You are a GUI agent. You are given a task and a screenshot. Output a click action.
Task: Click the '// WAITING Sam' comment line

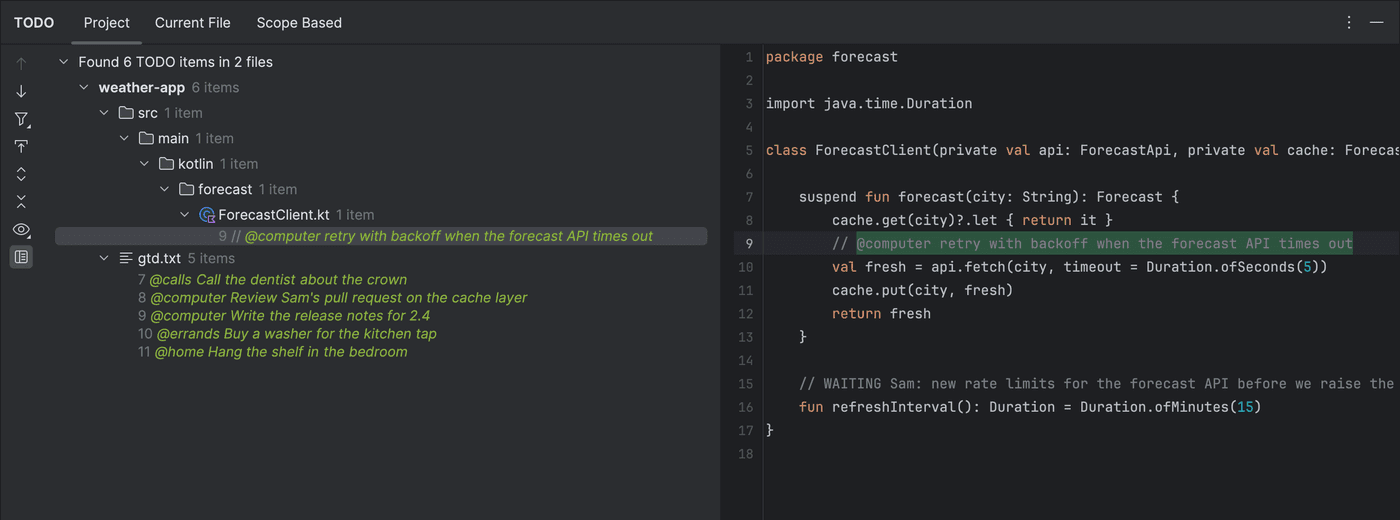point(1099,384)
